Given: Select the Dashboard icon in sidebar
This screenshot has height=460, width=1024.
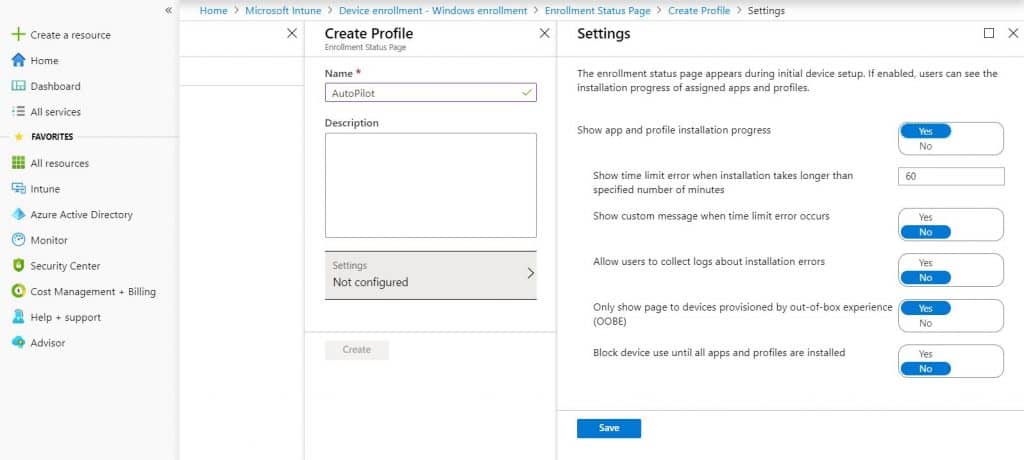Looking at the screenshot, I should [x=18, y=86].
